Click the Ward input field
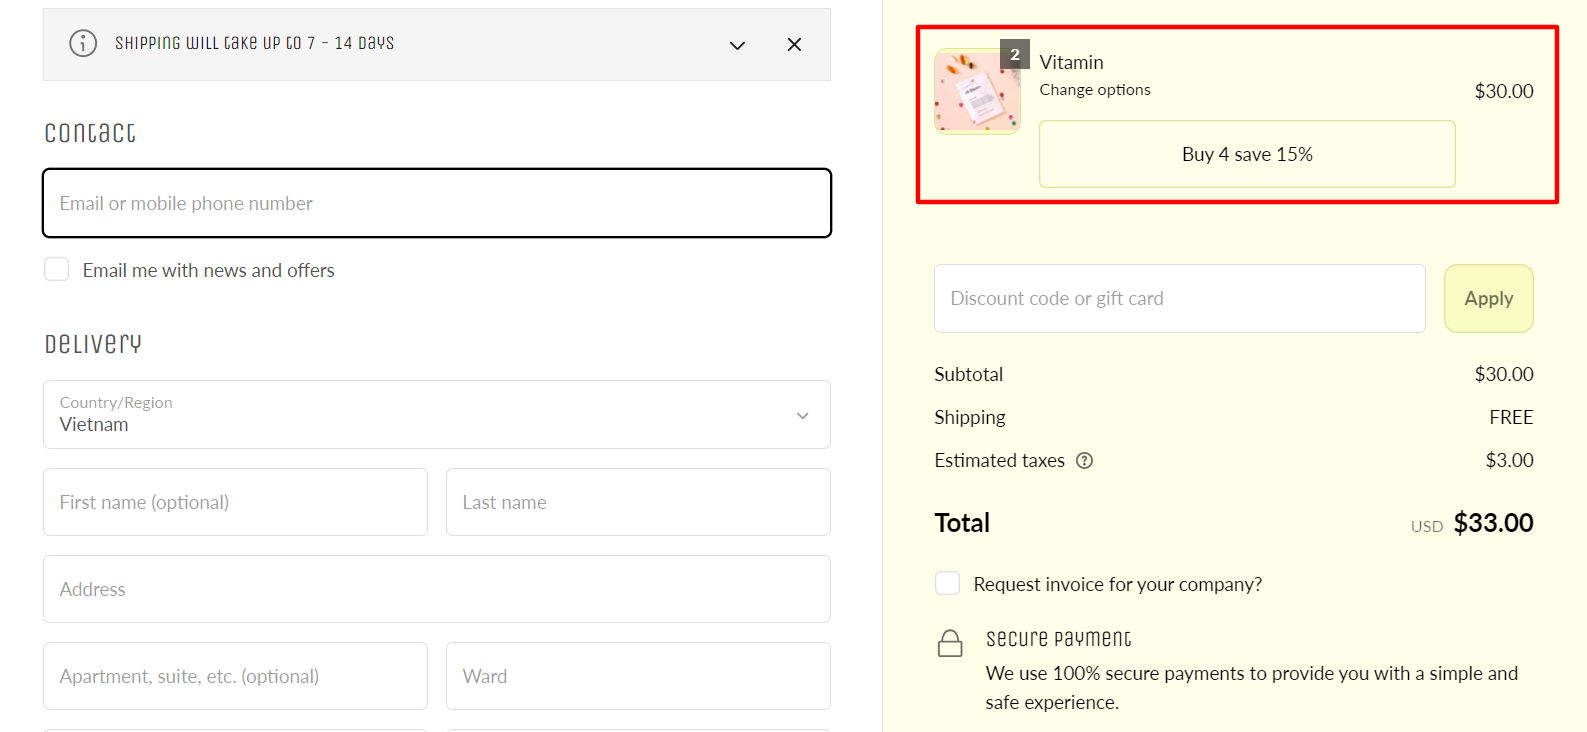Screen dimensions: 1587x732 pyautogui.click(x=638, y=676)
